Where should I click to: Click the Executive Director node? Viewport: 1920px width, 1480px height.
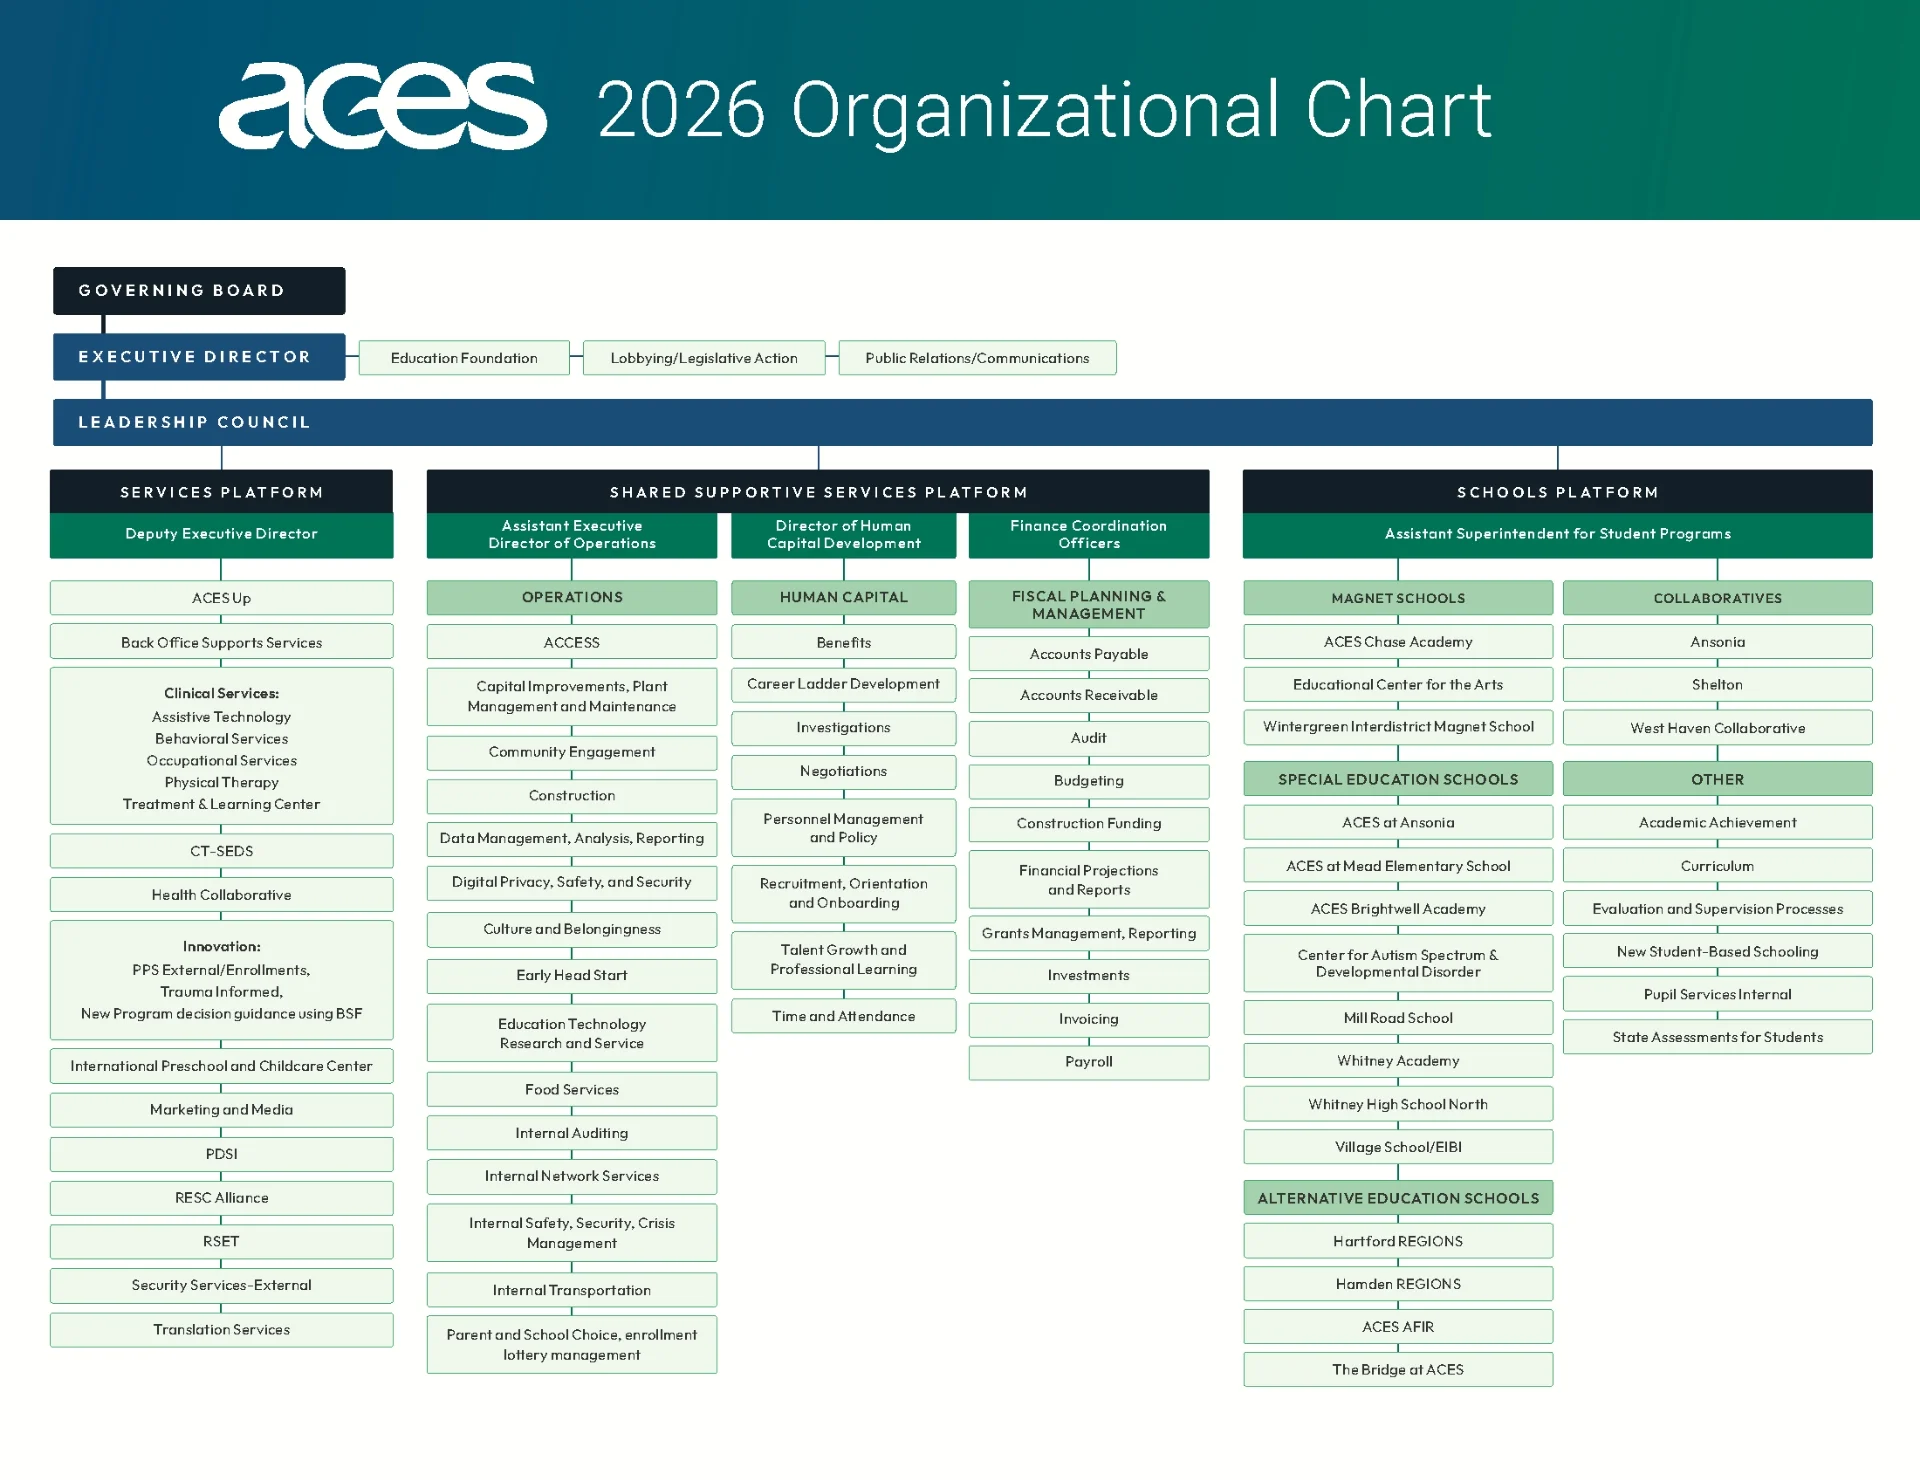click(198, 357)
